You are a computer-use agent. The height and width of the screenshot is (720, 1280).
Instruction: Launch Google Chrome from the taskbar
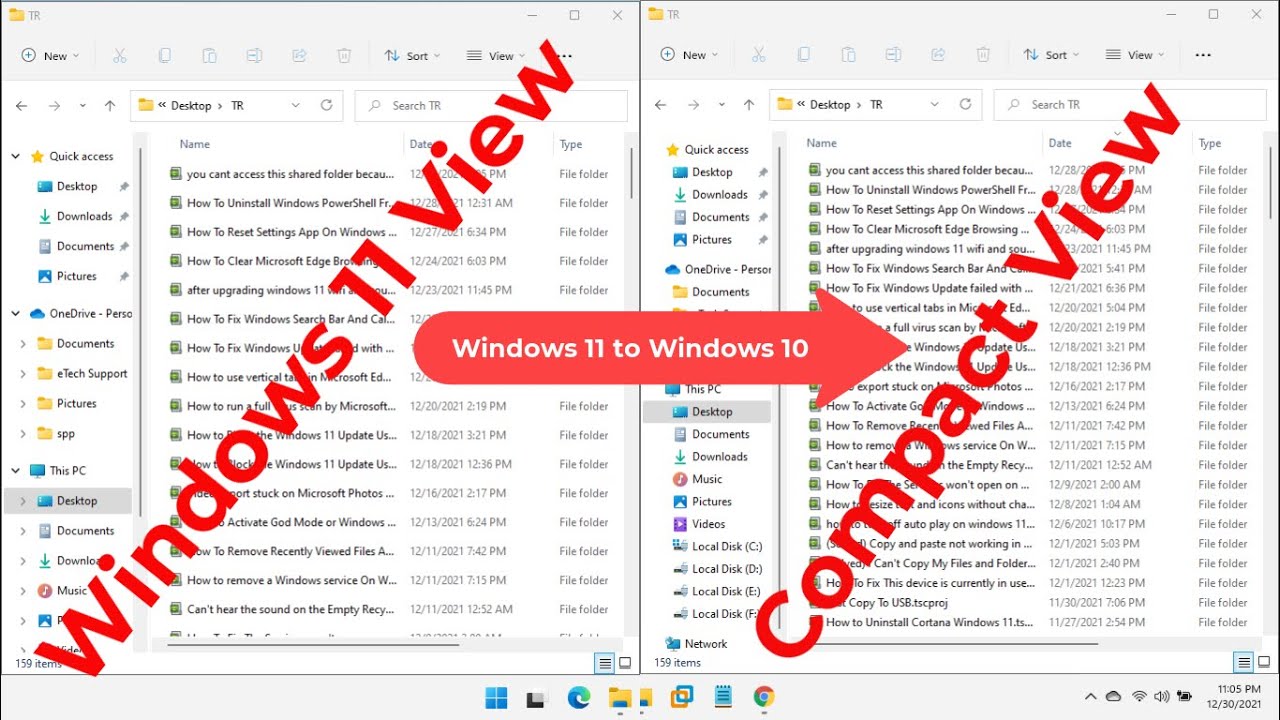764,697
